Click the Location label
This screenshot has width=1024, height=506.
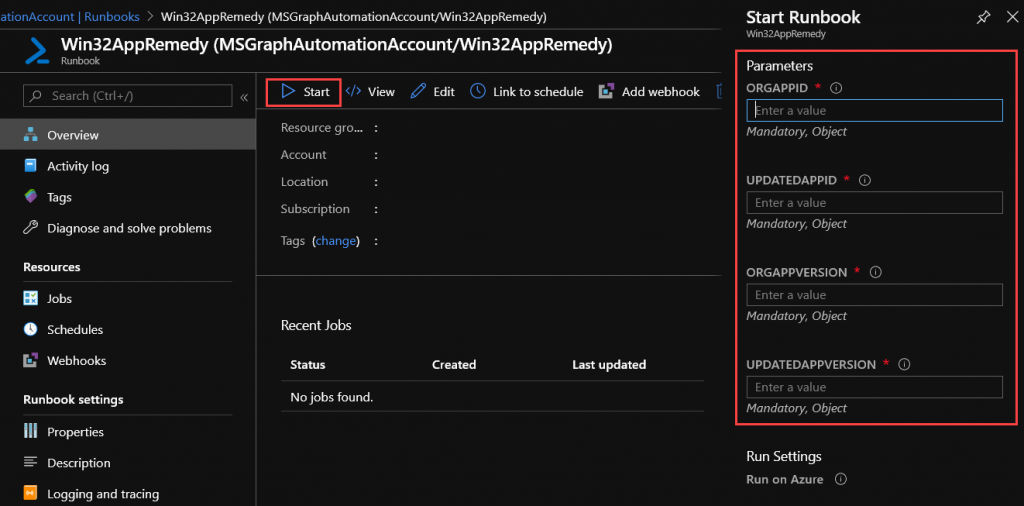click(304, 182)
